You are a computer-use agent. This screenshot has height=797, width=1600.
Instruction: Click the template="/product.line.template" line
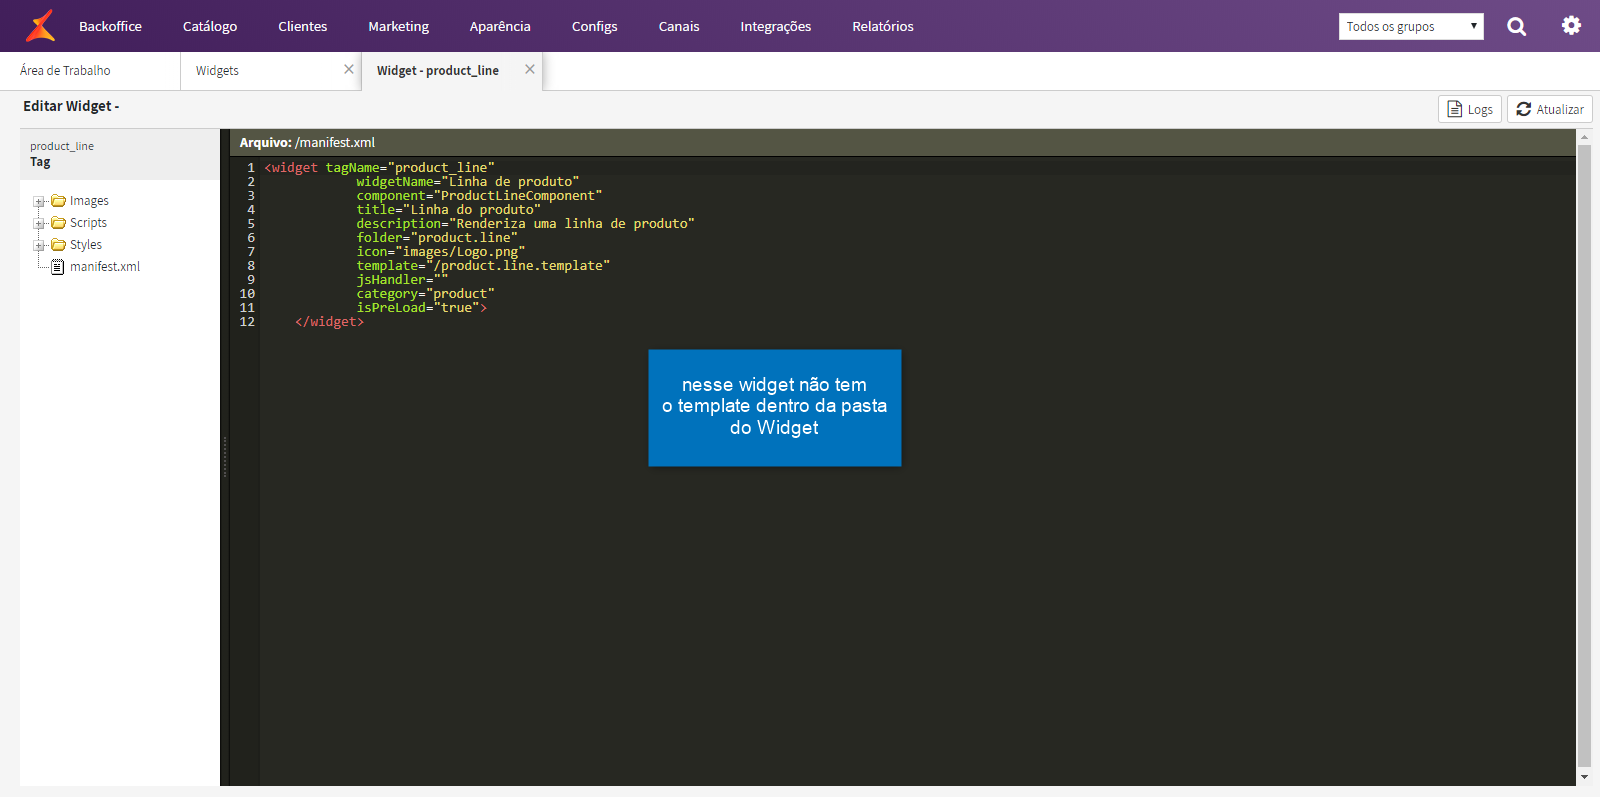click(483, 266)
